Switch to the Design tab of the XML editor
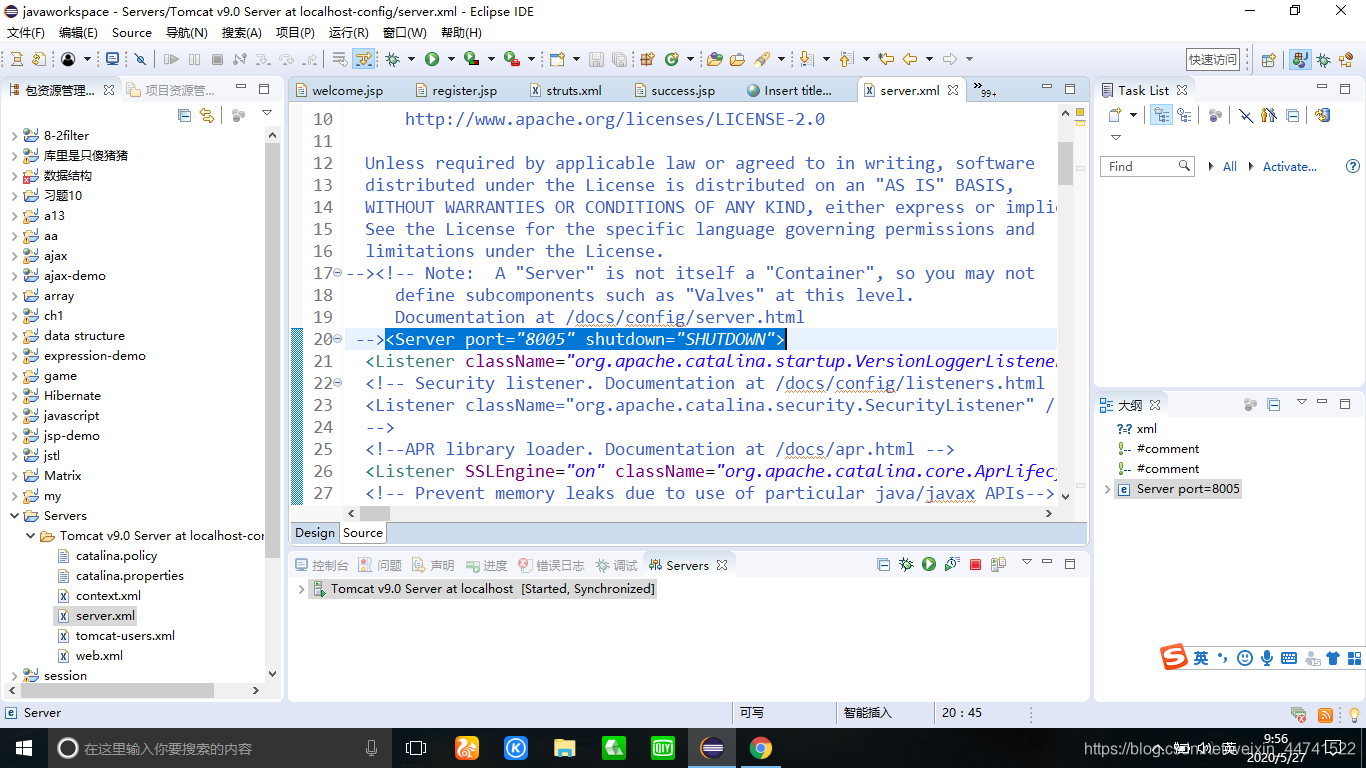Image resolution: width=1366 pixels, height=768 pixels. (x=314, y=533)
